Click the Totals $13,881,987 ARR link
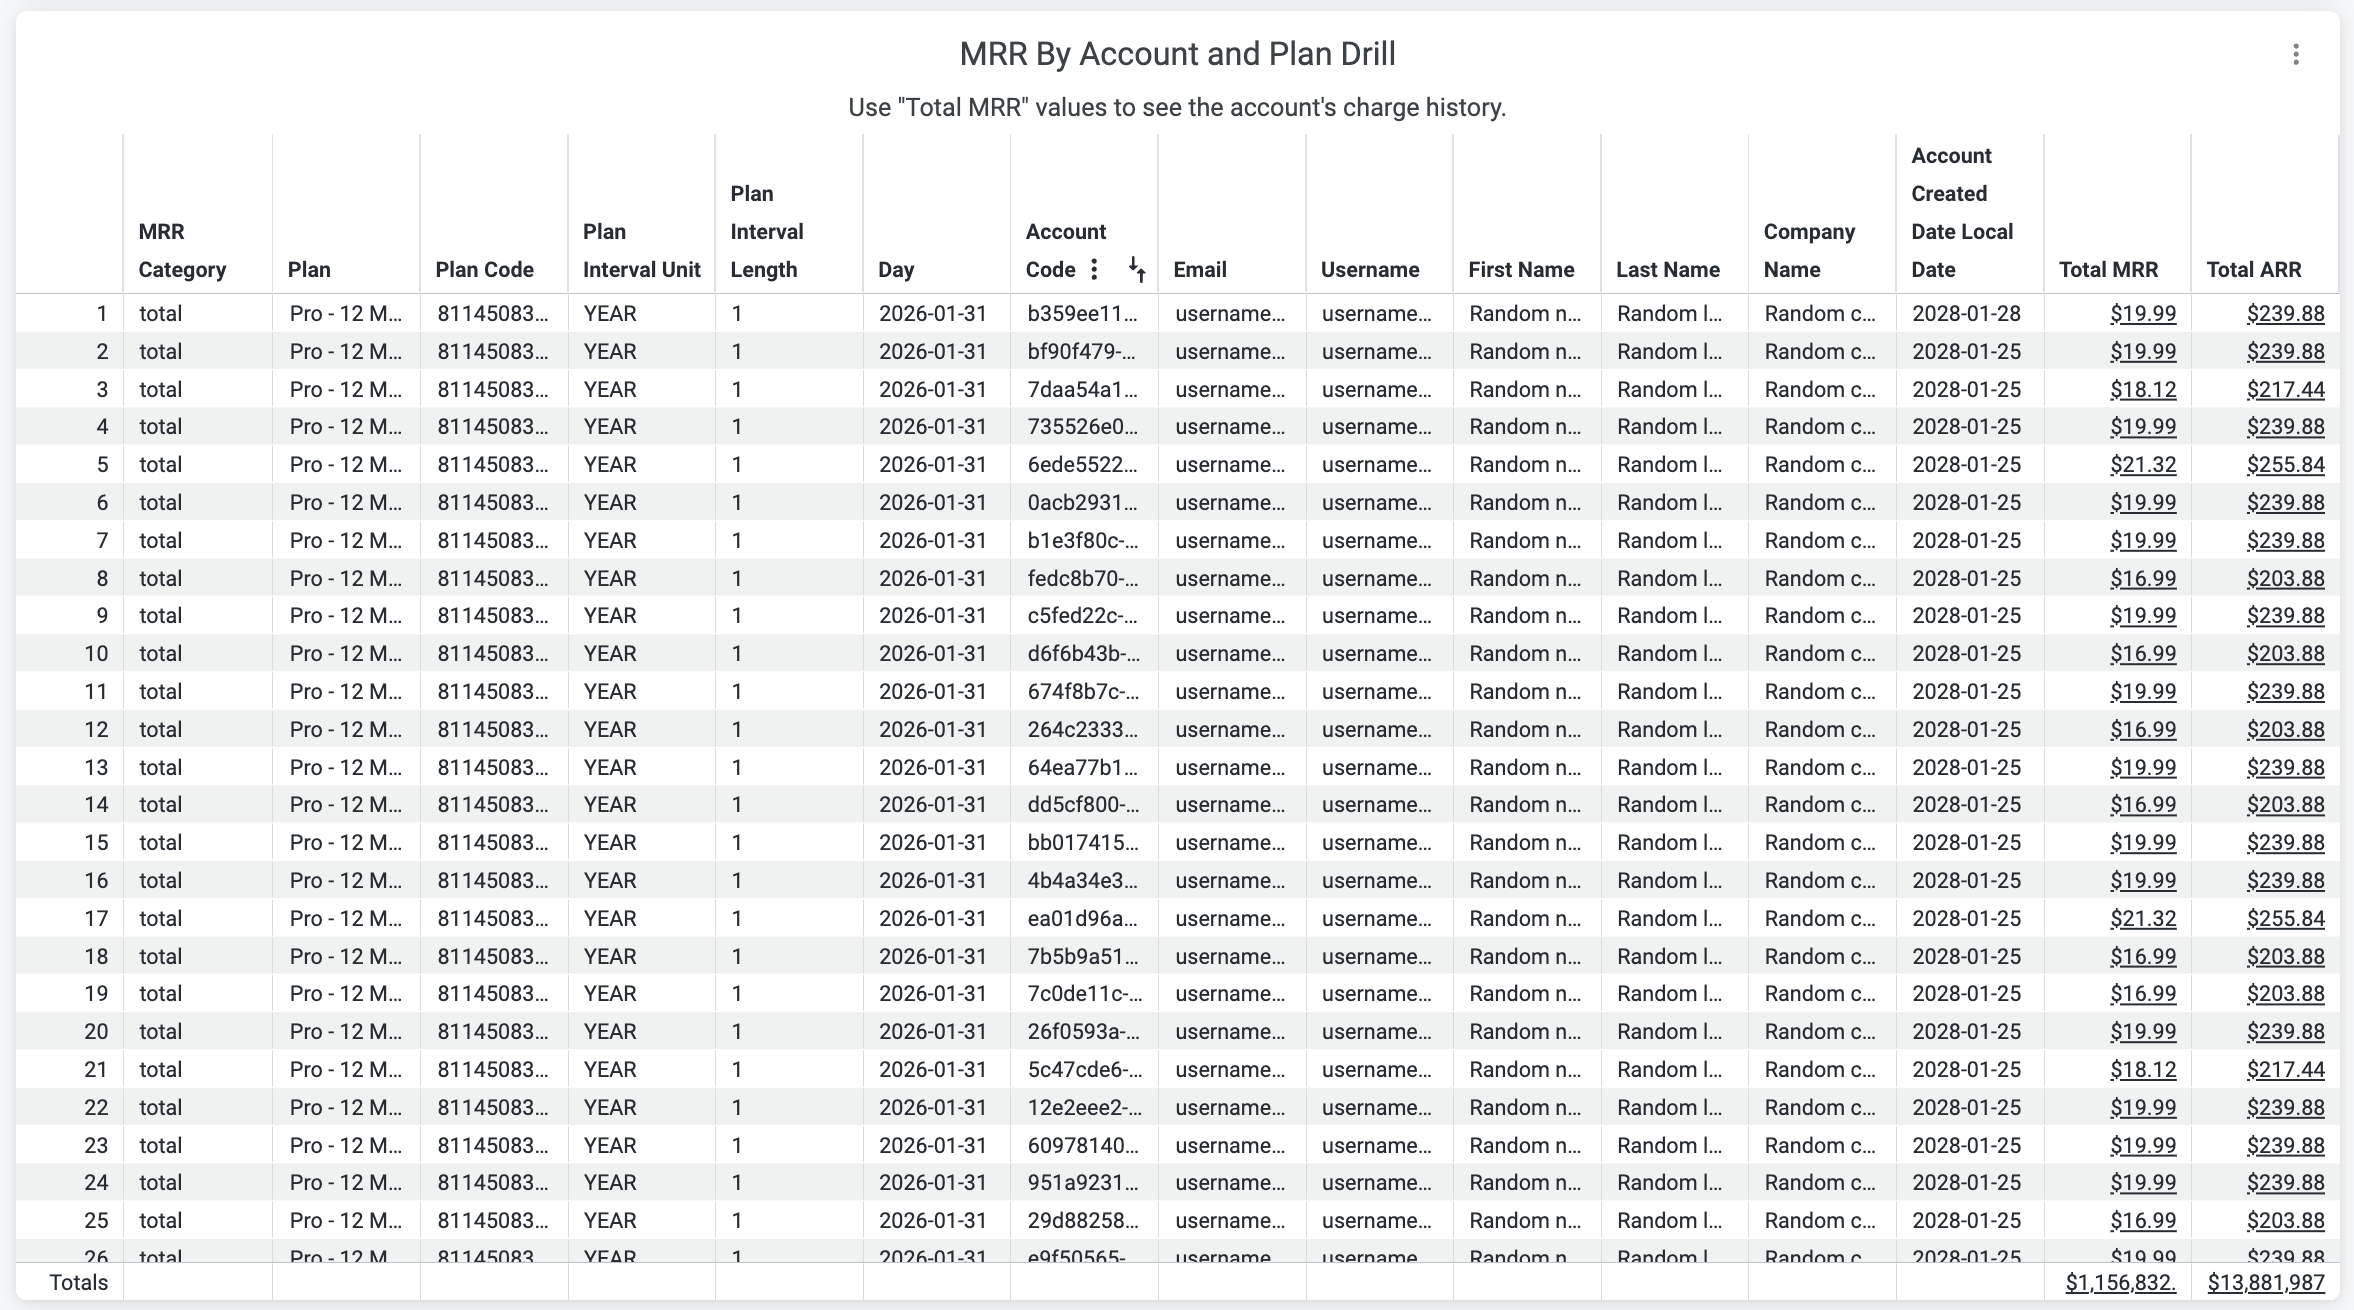This screenshot has height=1310, width=2354. [x=2265, y=1282]
